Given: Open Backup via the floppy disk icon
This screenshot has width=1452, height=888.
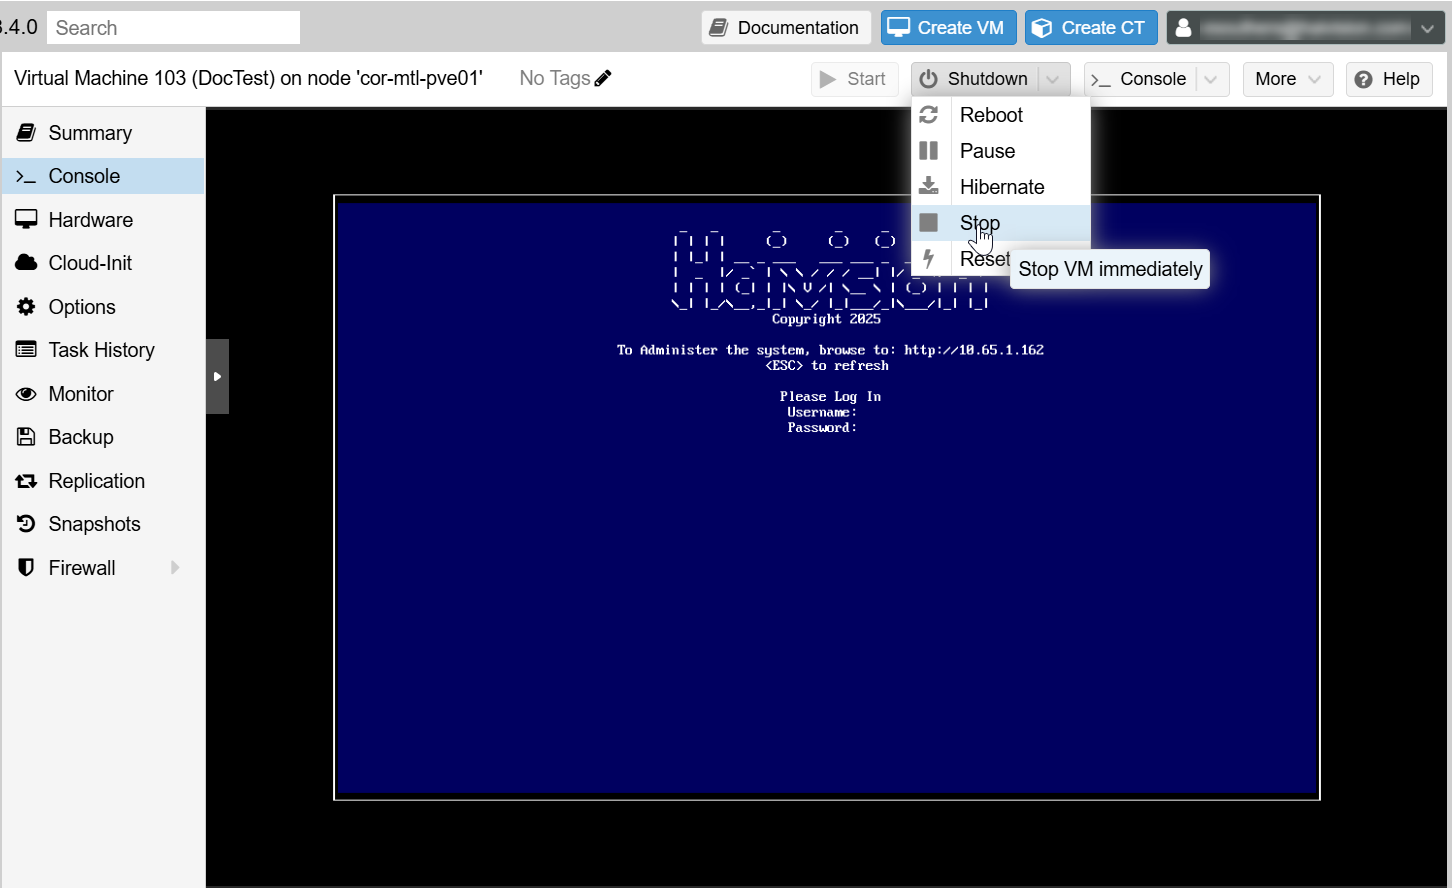Looking at the screenshot, I should click(x=27, y=437).
